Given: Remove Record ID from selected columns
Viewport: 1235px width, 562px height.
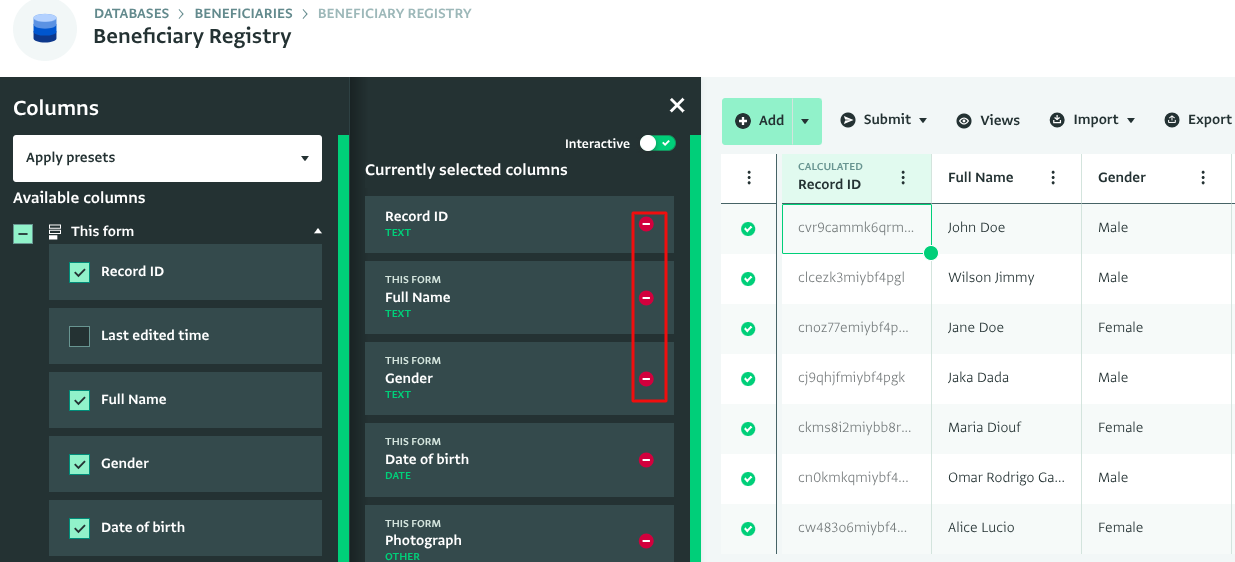Looking at the screenshot, I should pos(646,224).
